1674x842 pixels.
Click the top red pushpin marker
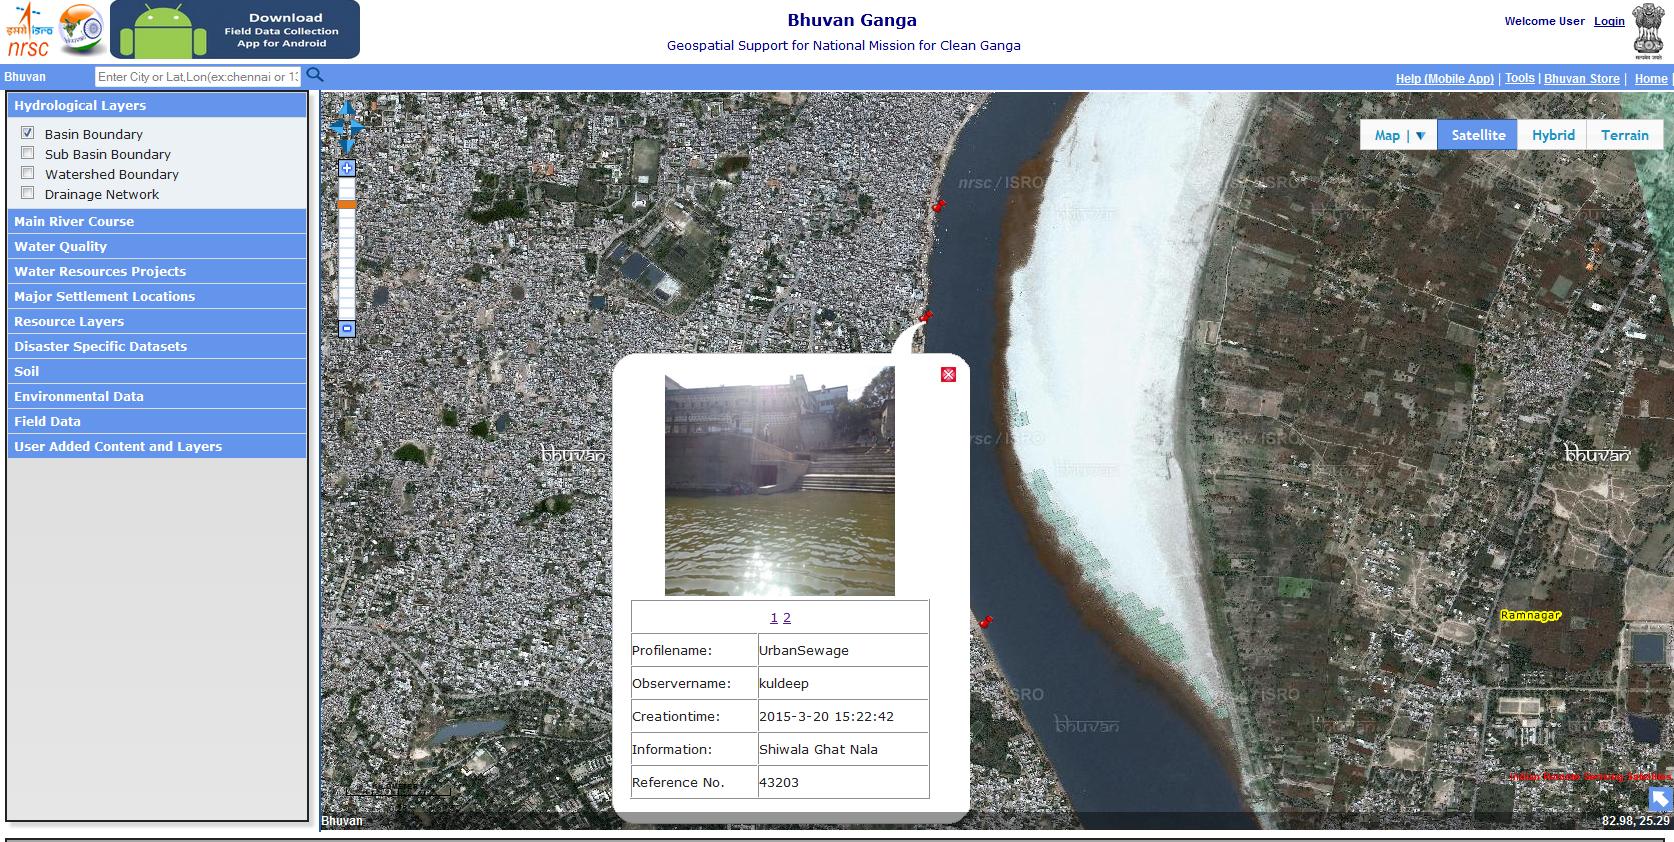pos(938,205)
